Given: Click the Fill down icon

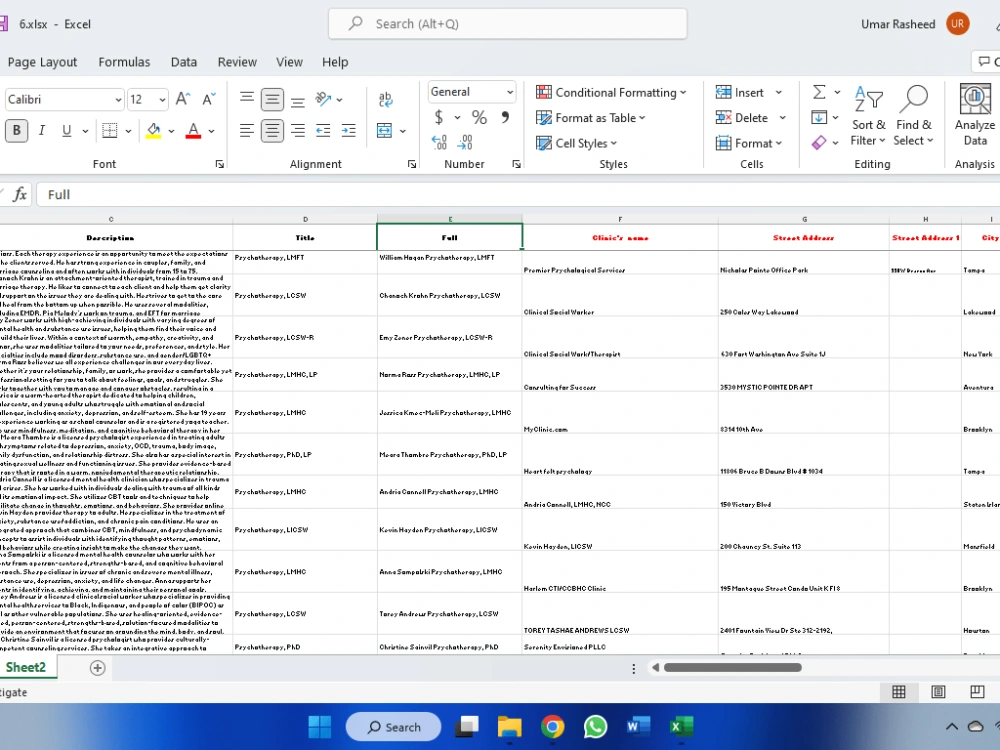Looking at the screenshot, I should pos(820,117).
